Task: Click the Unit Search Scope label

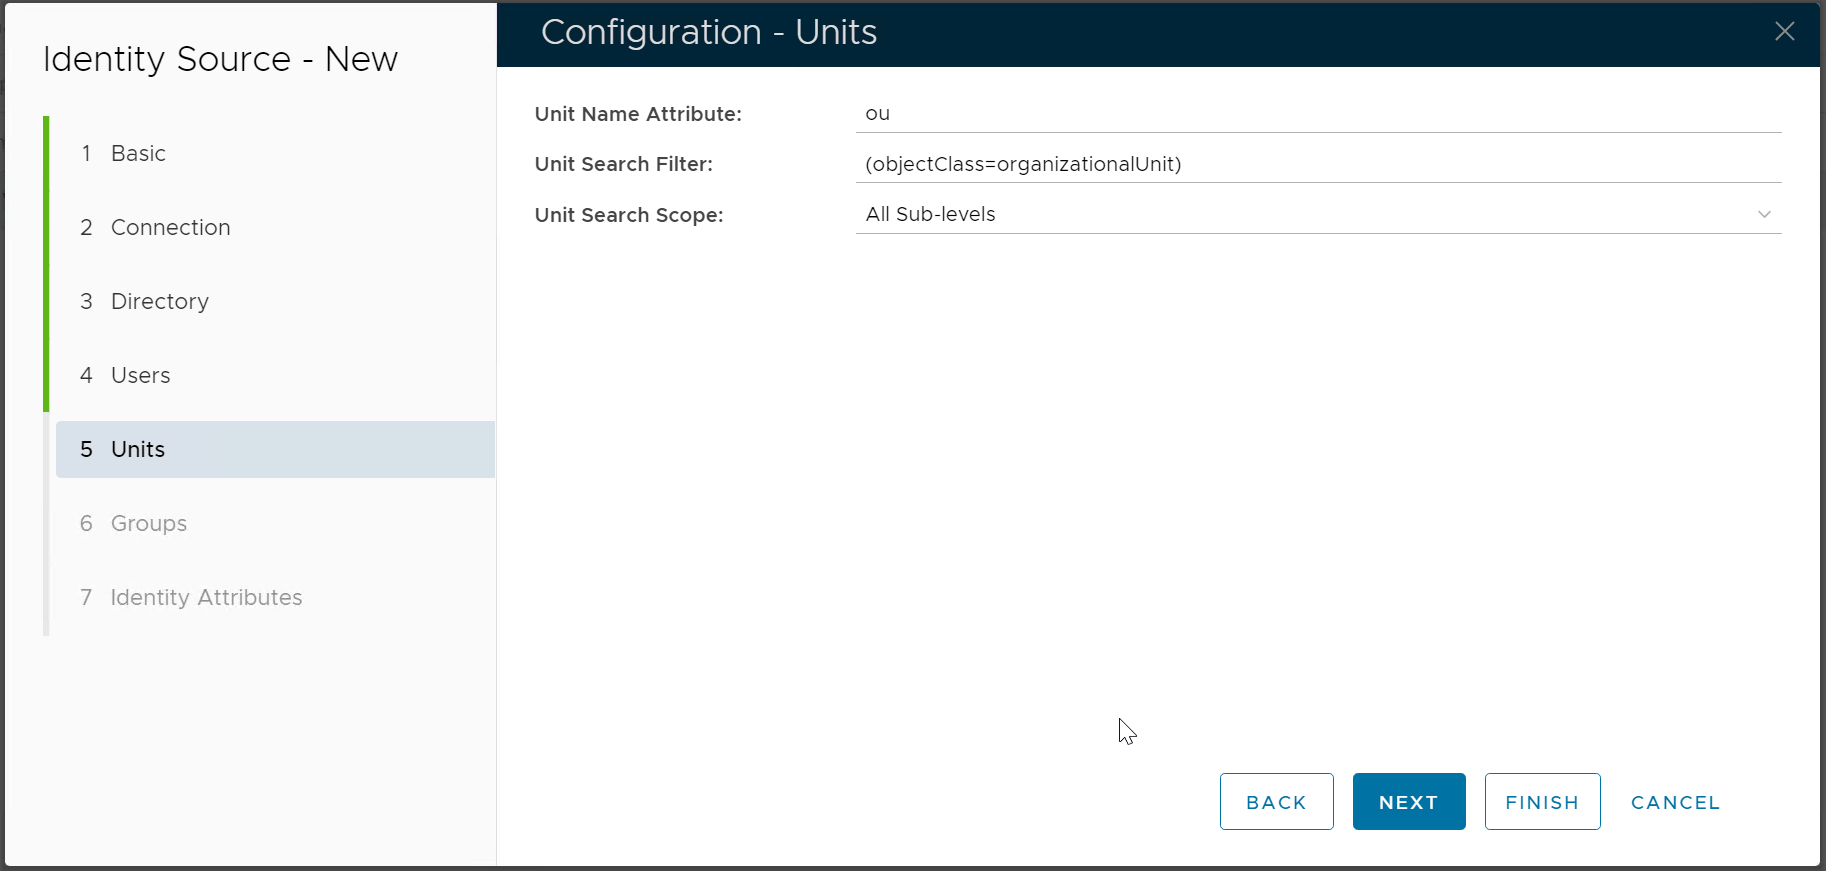Action: [x=628, y=215]
